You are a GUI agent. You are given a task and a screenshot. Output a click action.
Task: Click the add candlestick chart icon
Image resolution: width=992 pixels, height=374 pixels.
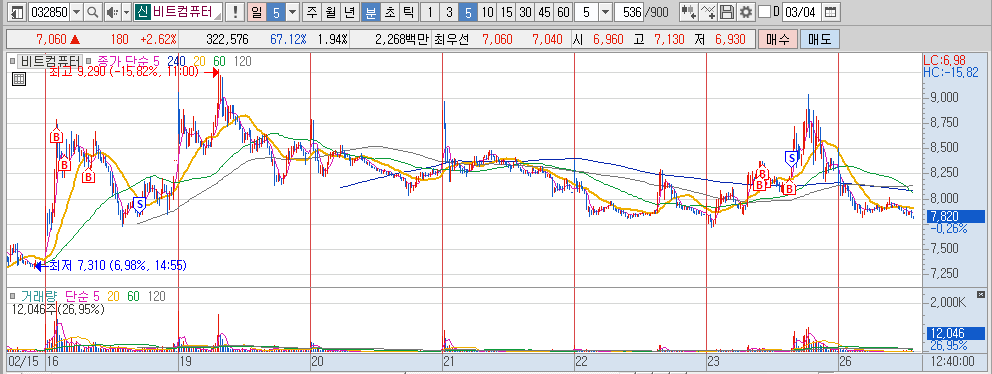tap(689, 11)
